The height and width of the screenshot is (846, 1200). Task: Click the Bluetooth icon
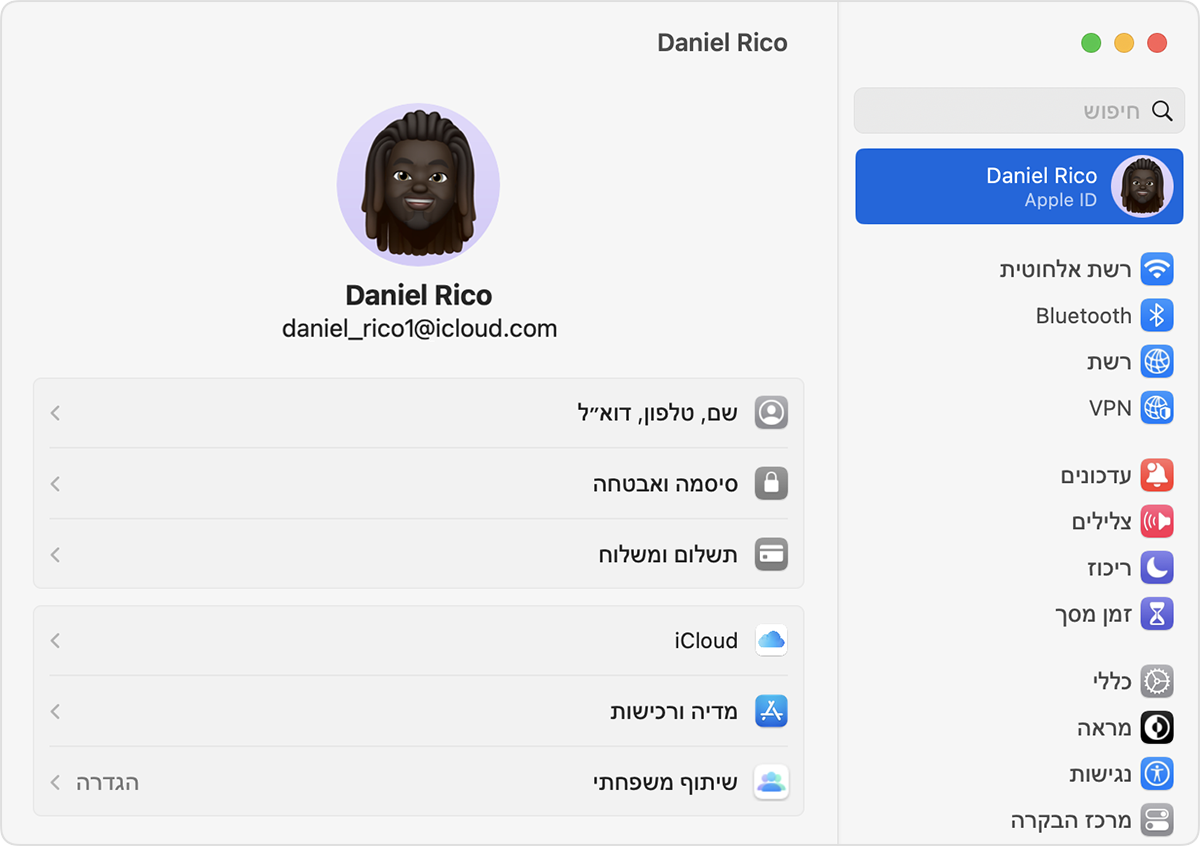[x=1157, y=316]
